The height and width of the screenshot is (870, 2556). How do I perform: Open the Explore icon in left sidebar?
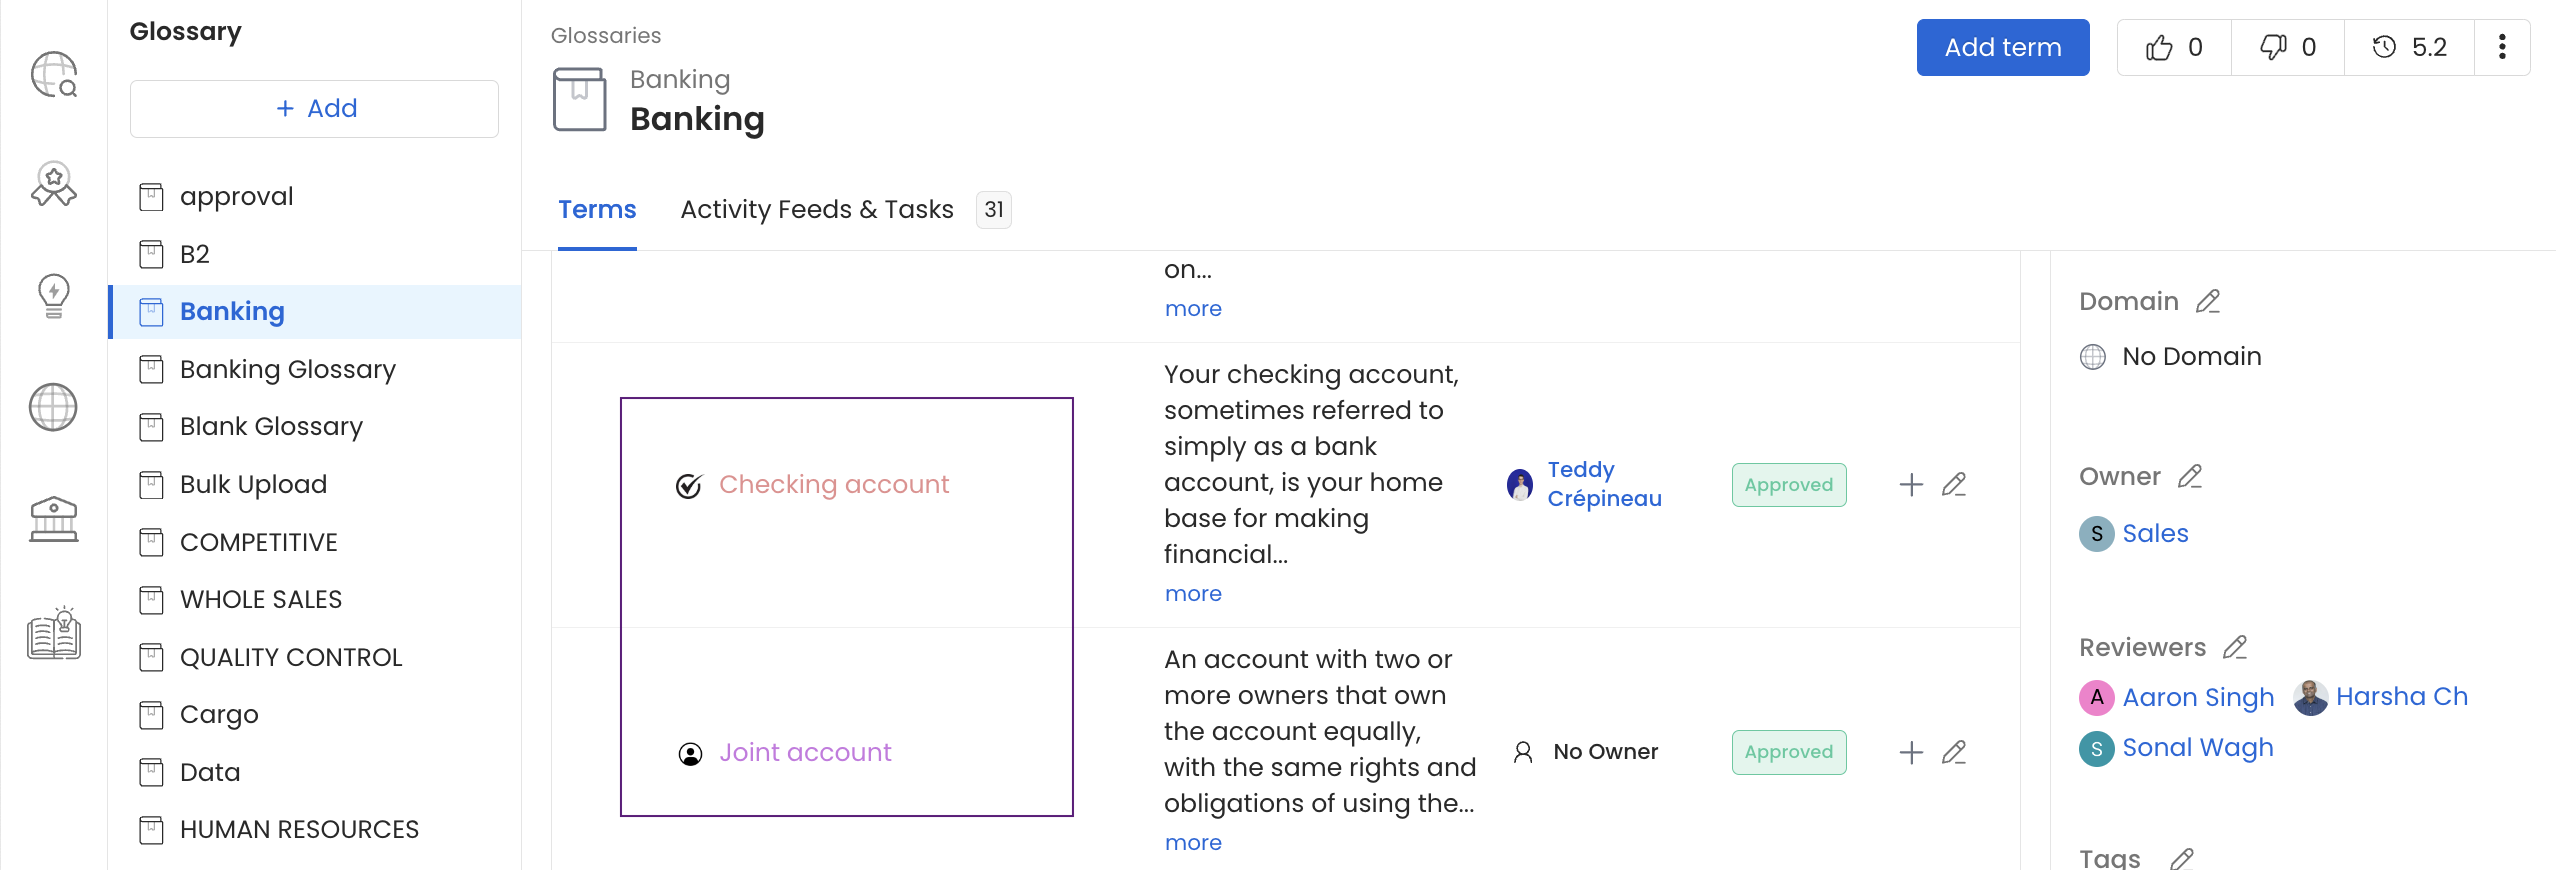54,75
